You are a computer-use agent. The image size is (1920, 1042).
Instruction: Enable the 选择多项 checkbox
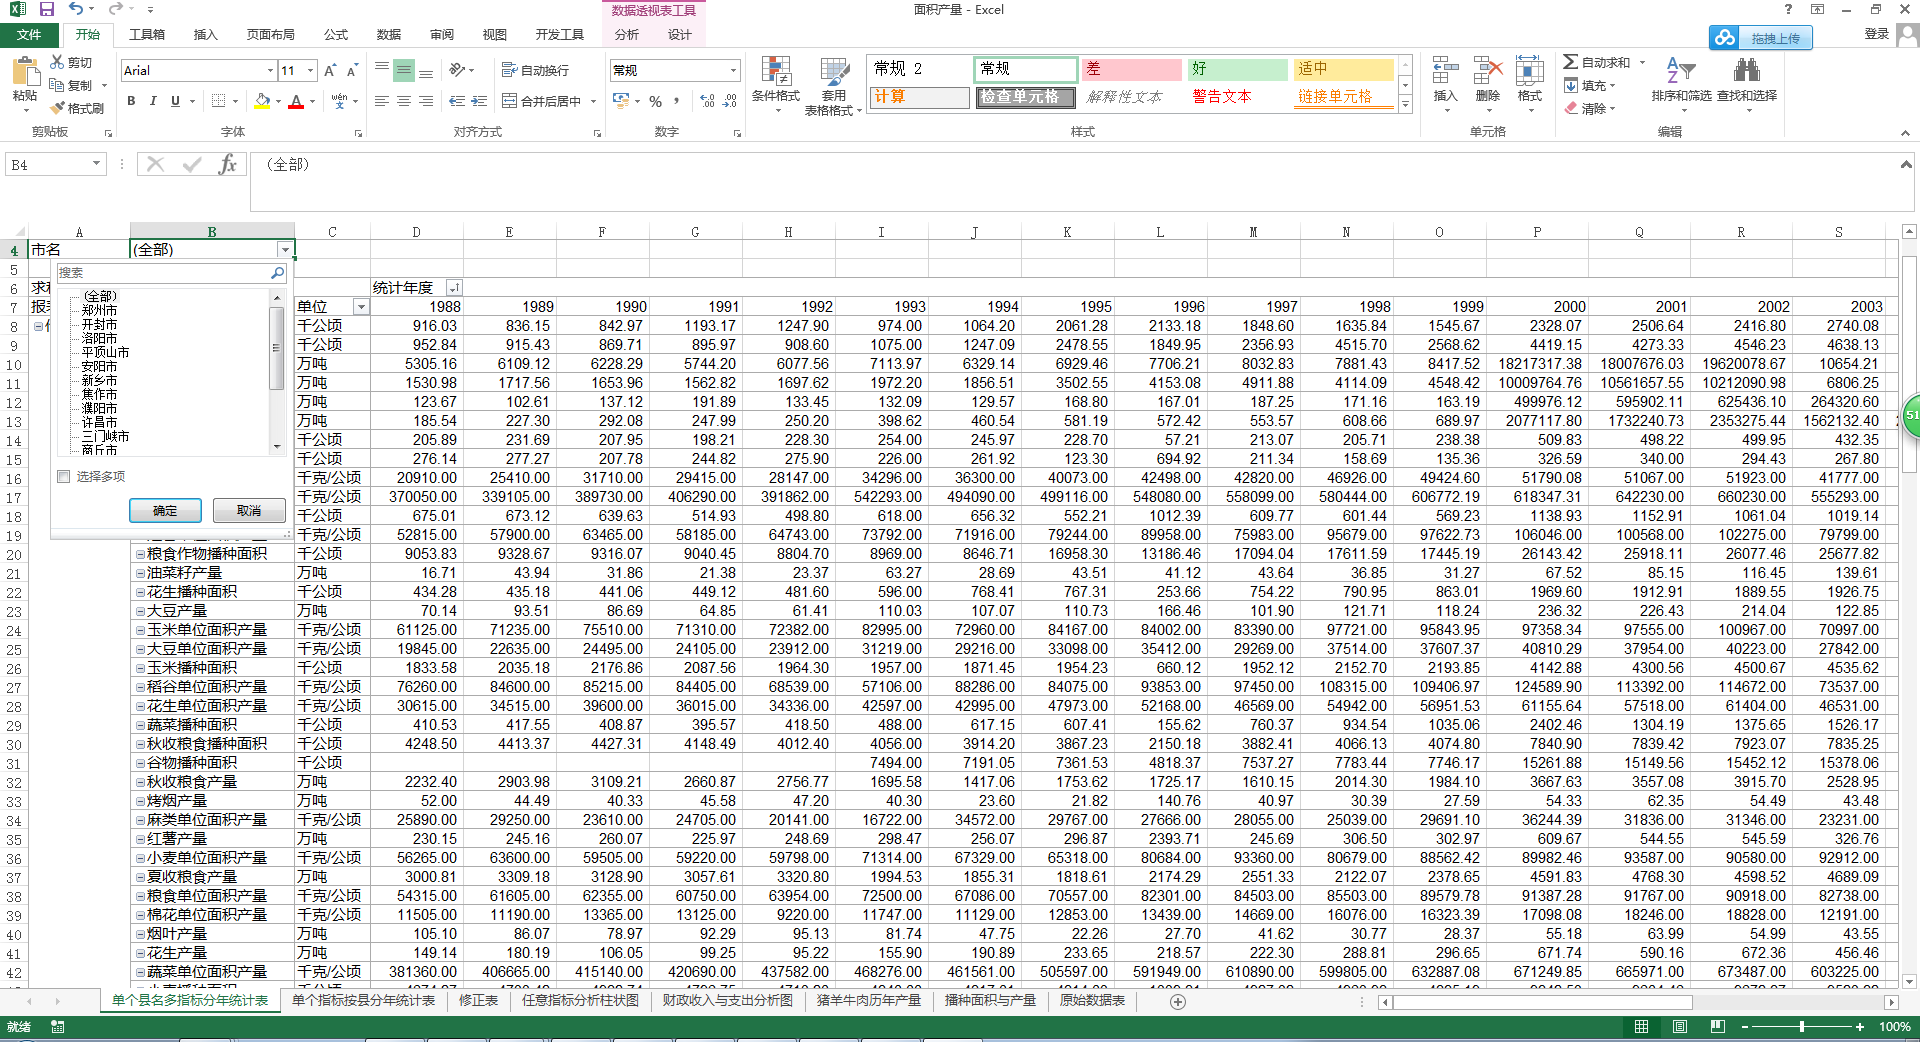tap(64, 477)
